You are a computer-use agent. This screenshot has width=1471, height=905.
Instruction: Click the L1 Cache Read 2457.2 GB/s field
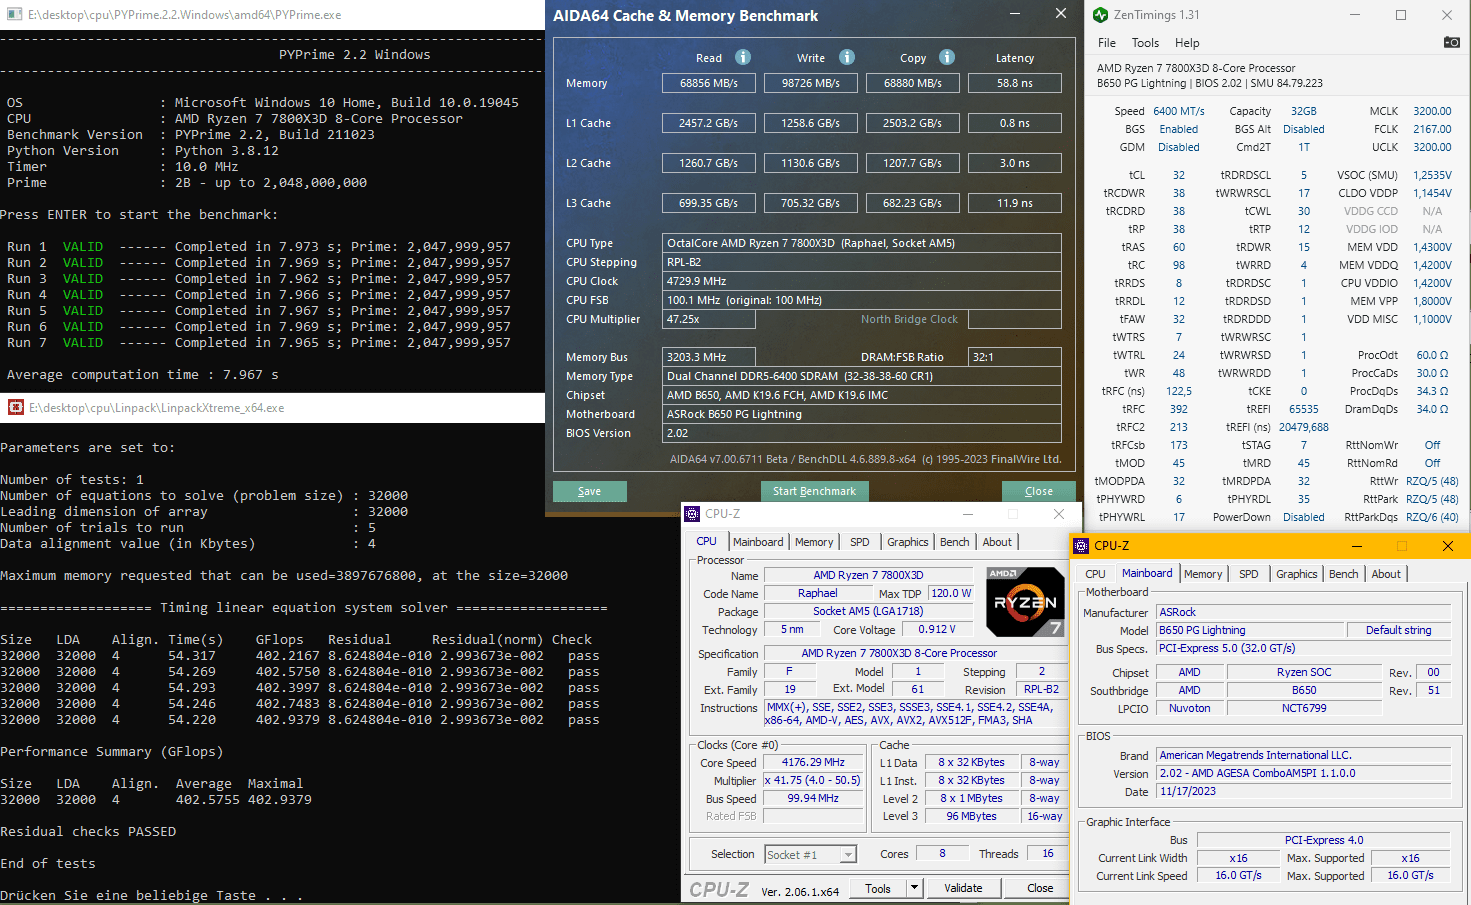pos(709,123)
